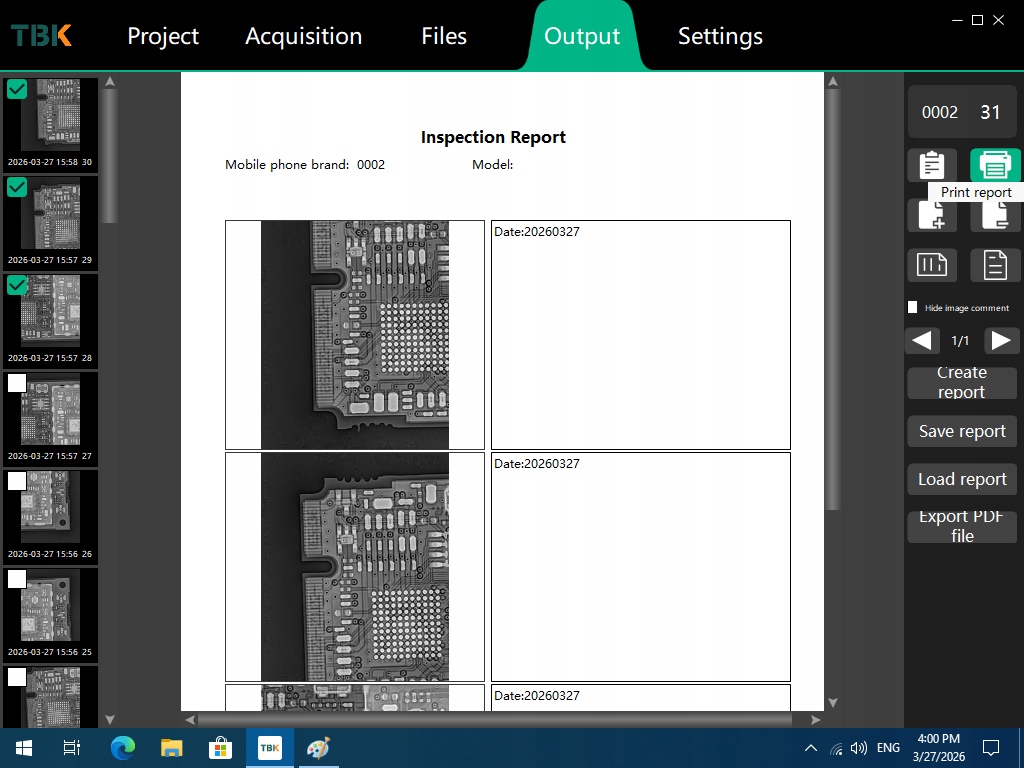Switch to the Acquisition tab
1024x768 pixels.
click(x=303, y=36)
